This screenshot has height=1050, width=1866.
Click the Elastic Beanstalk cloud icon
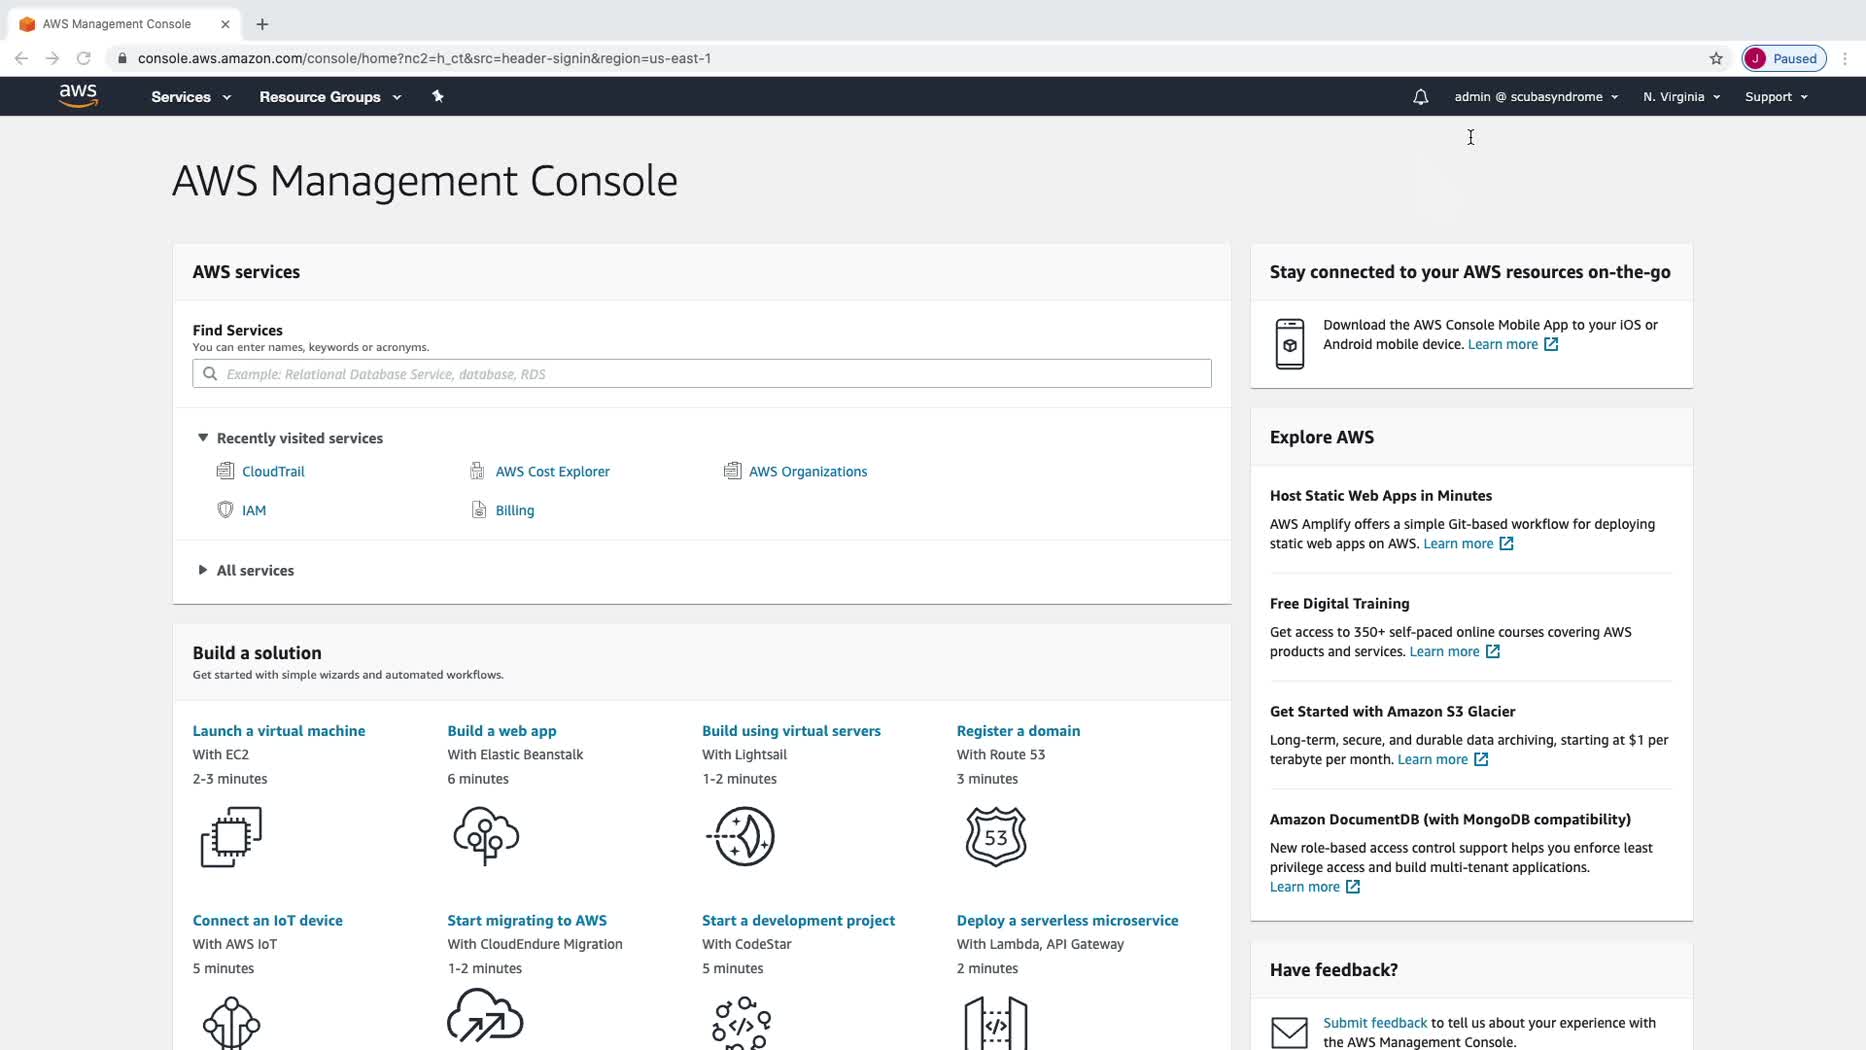point(486,836)
